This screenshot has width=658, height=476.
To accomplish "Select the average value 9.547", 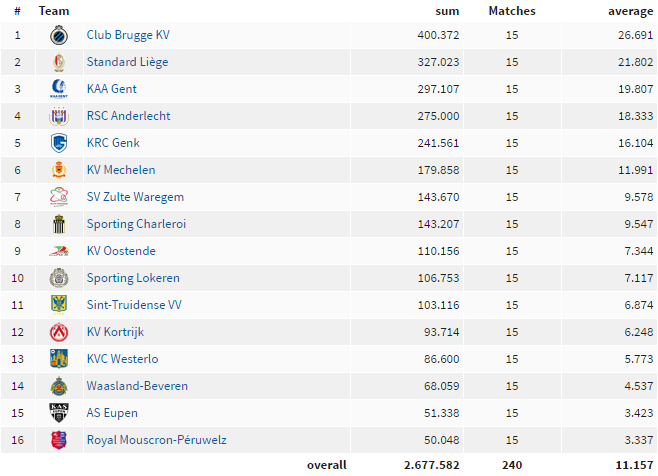I will click(x=639, y=224).
